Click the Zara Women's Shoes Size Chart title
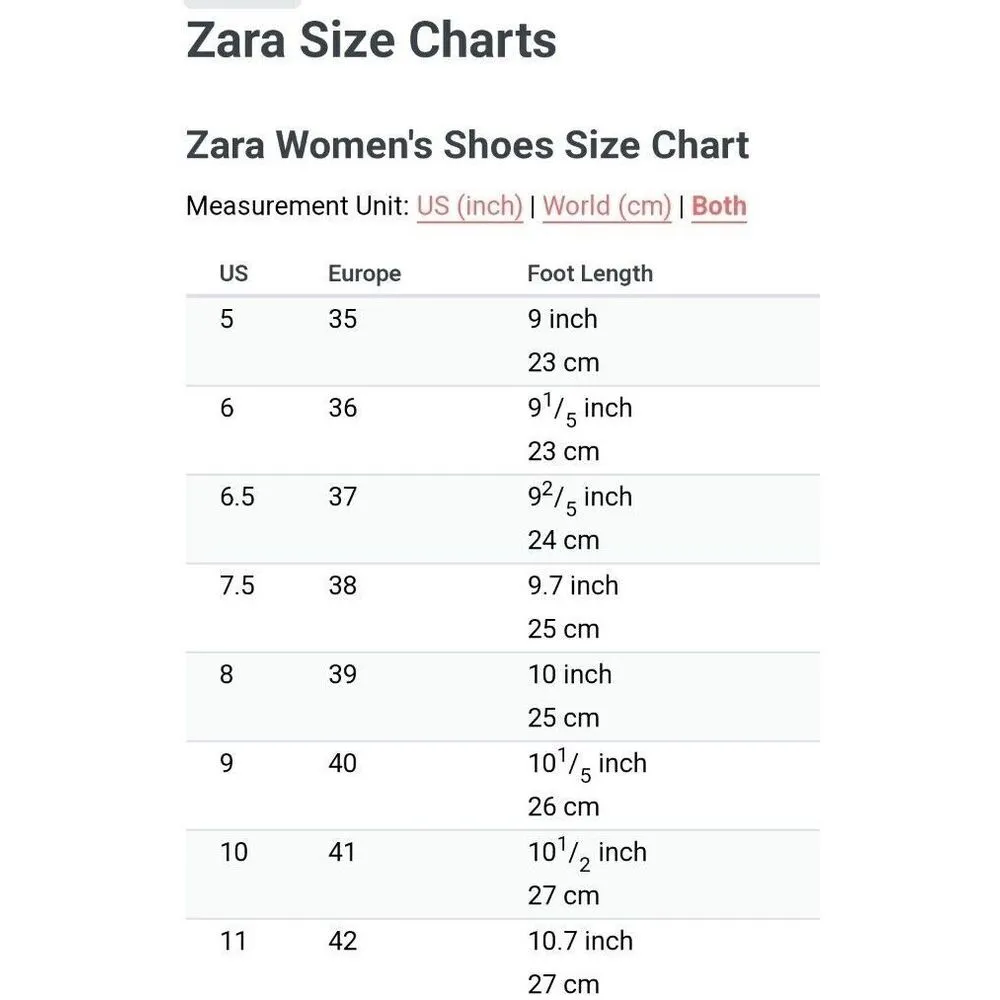This screenshot has height=1000, width=1000. [467, 145]
